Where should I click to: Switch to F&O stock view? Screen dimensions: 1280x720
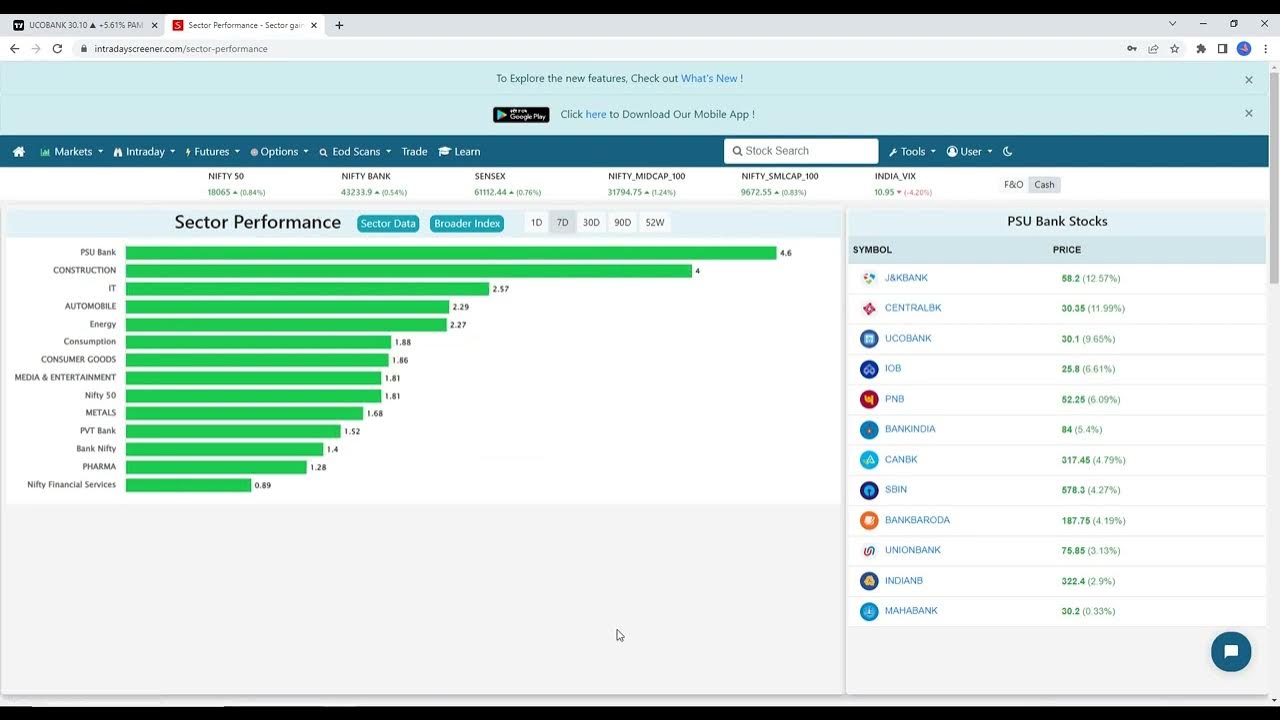tap(1013, 185)
